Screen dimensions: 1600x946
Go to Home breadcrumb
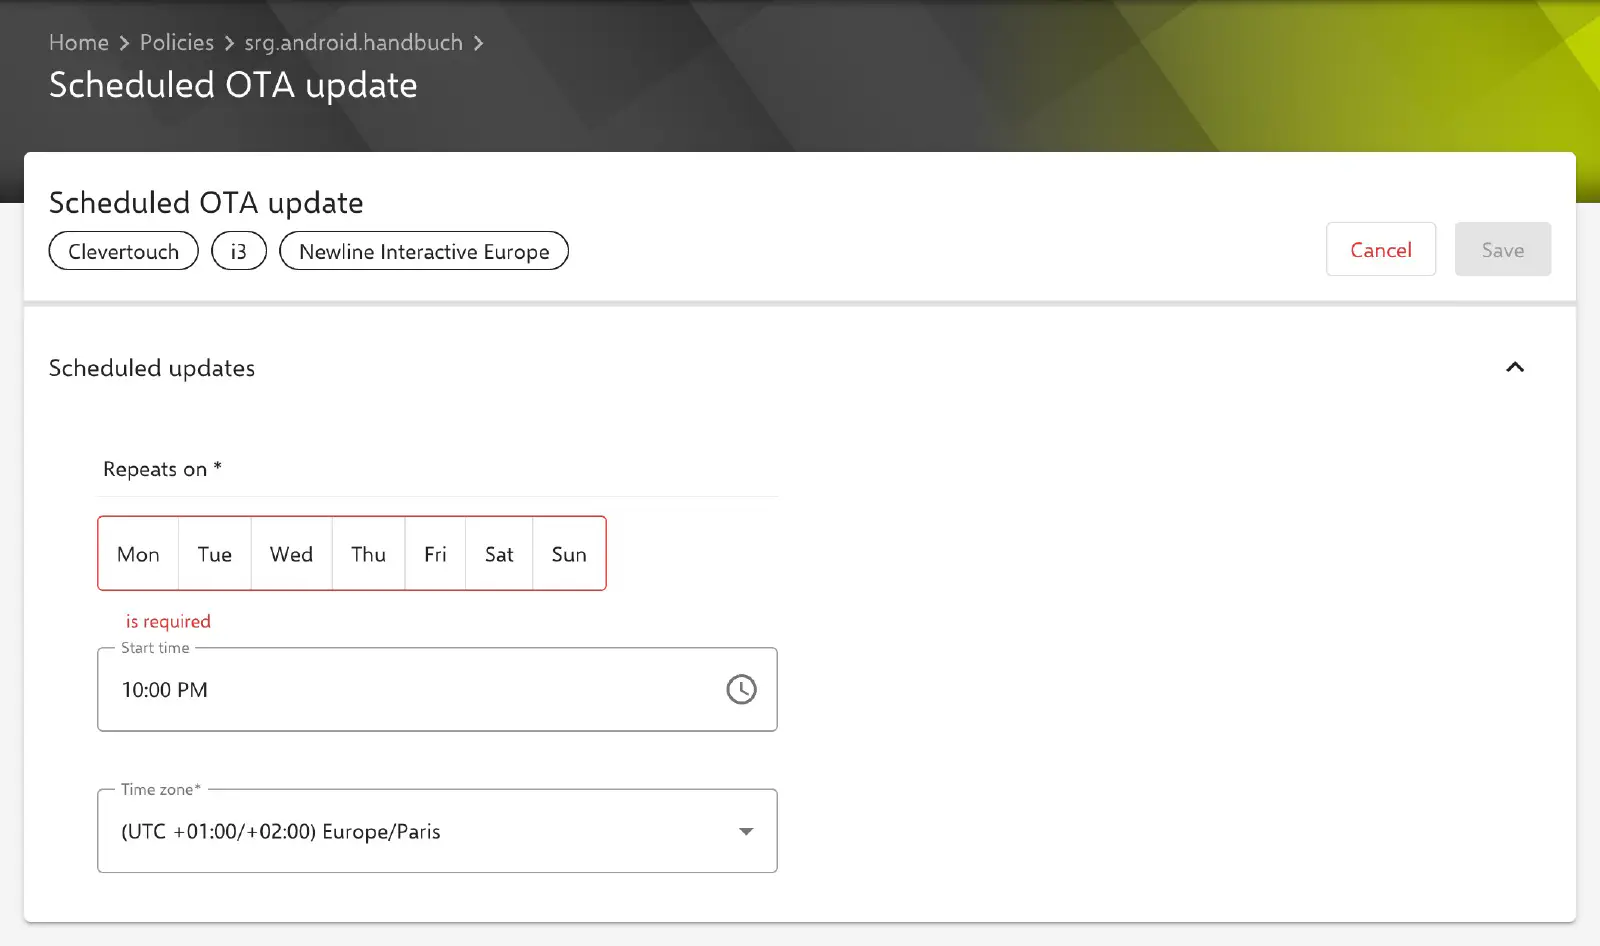click(x=79, y=42)
